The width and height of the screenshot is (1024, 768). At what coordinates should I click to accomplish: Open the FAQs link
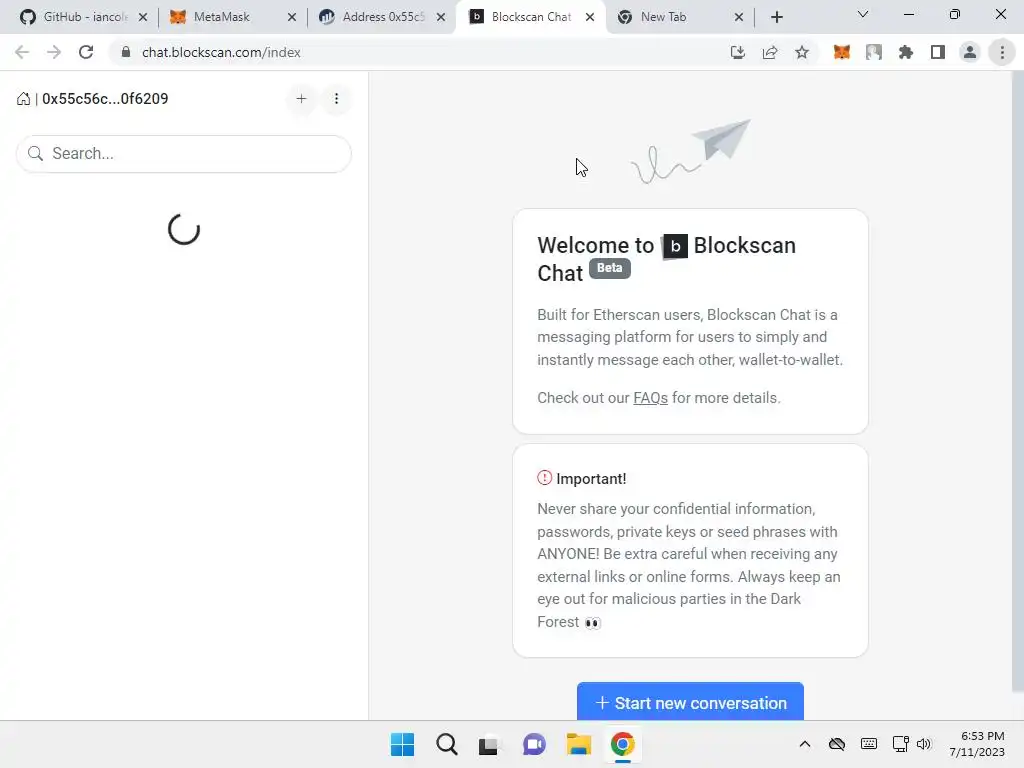pyautogui.click(x=650, y=398)
